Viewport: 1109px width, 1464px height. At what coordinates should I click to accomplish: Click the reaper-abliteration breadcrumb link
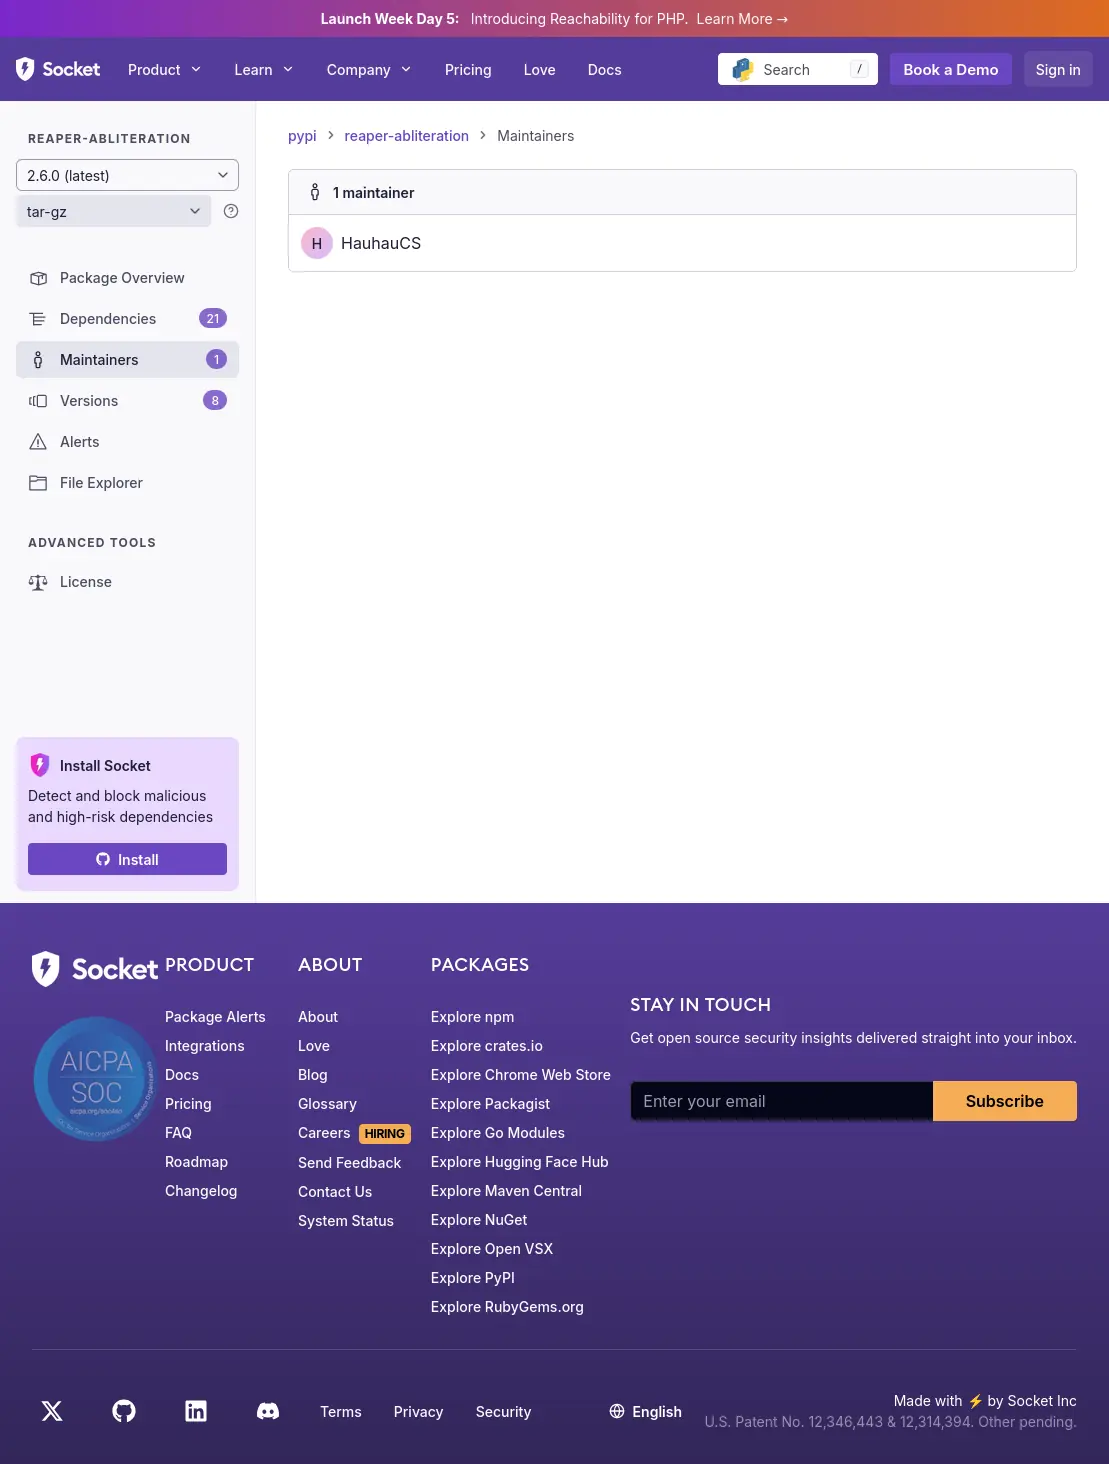coord(406,136)
